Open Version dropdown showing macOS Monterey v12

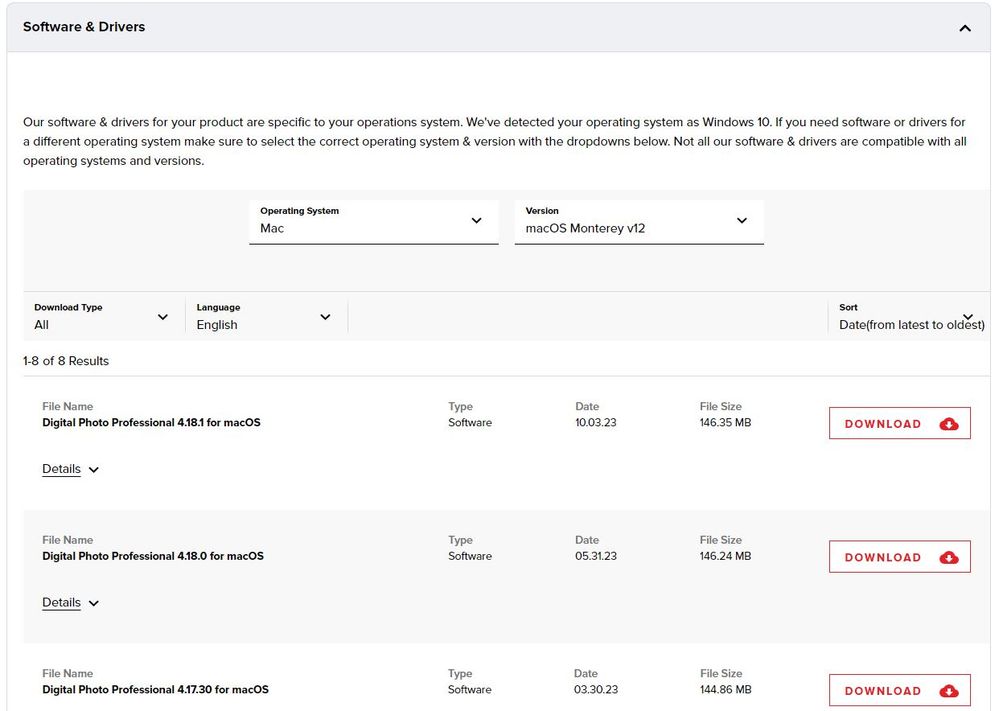coord(638,221)
